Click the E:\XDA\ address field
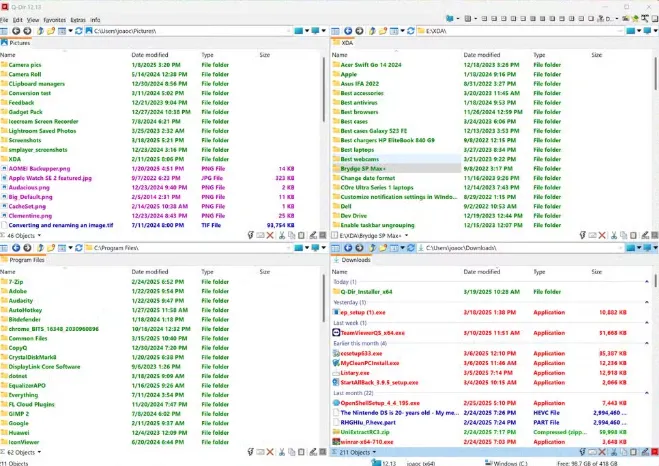 tap(520, 31)
